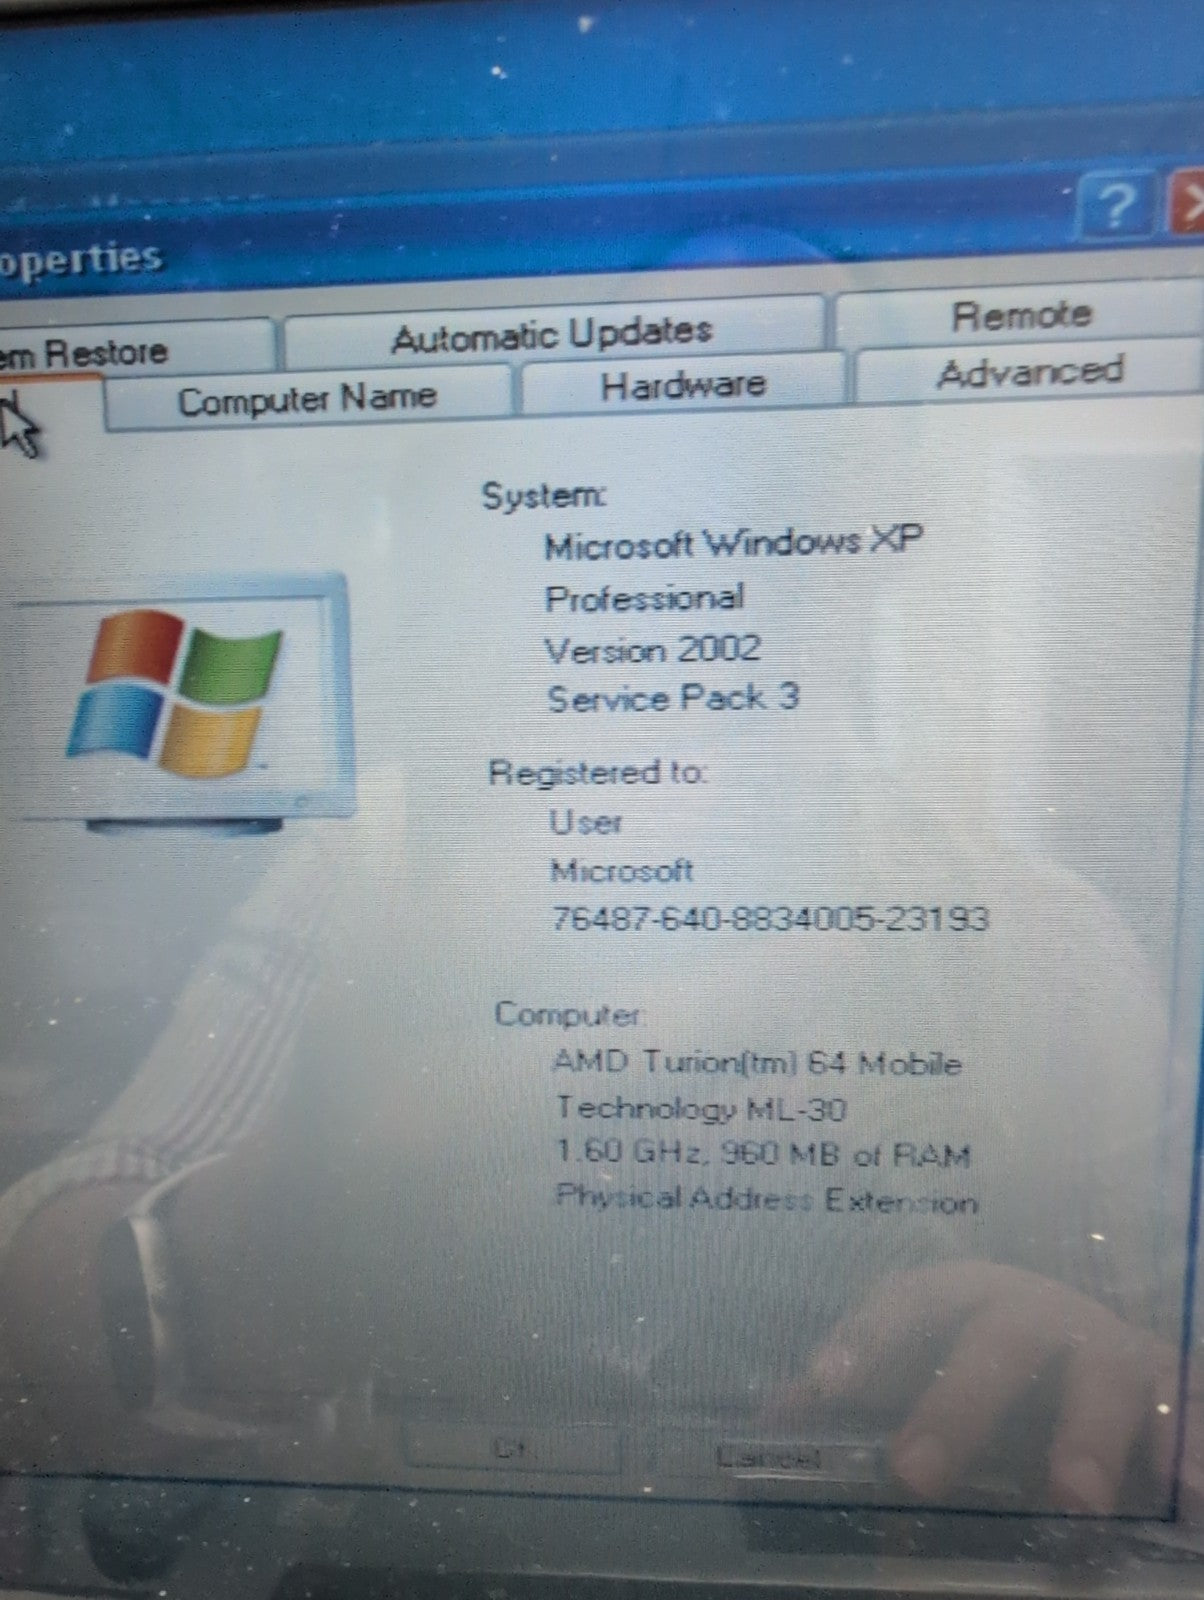
Task: Click the 'Registered to:' label
Action: pos(598,772)
